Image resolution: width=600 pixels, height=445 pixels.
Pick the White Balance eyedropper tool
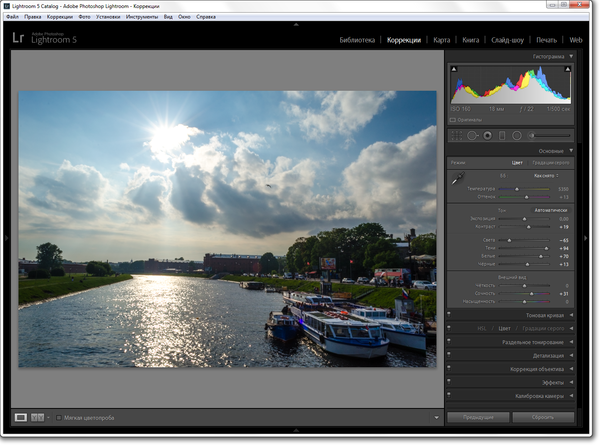click(x=458, y=178)
